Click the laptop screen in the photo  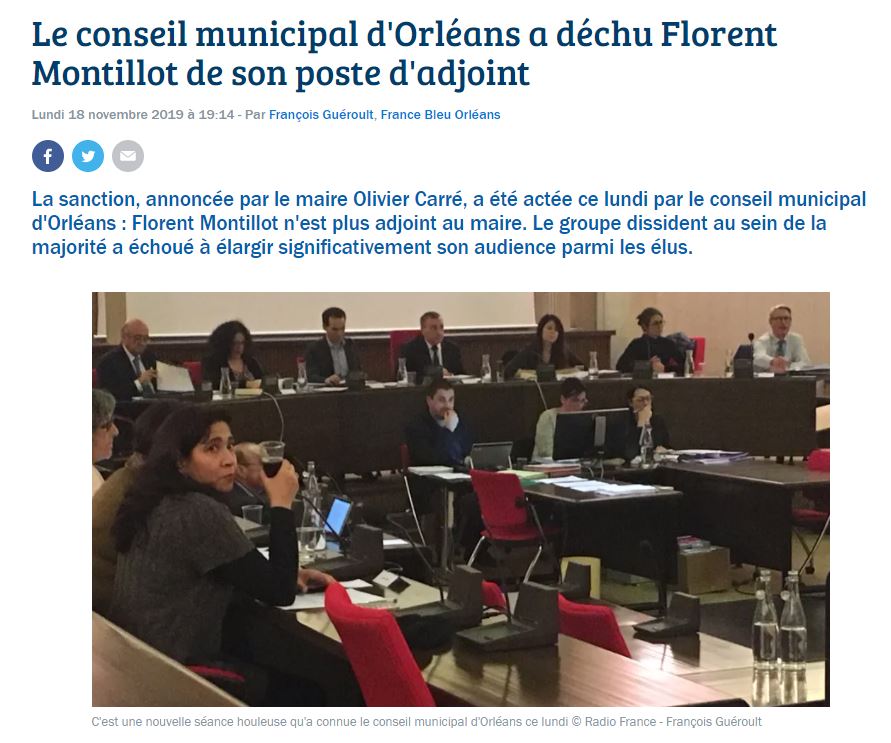pyautogui.click(x=338, y=516)
